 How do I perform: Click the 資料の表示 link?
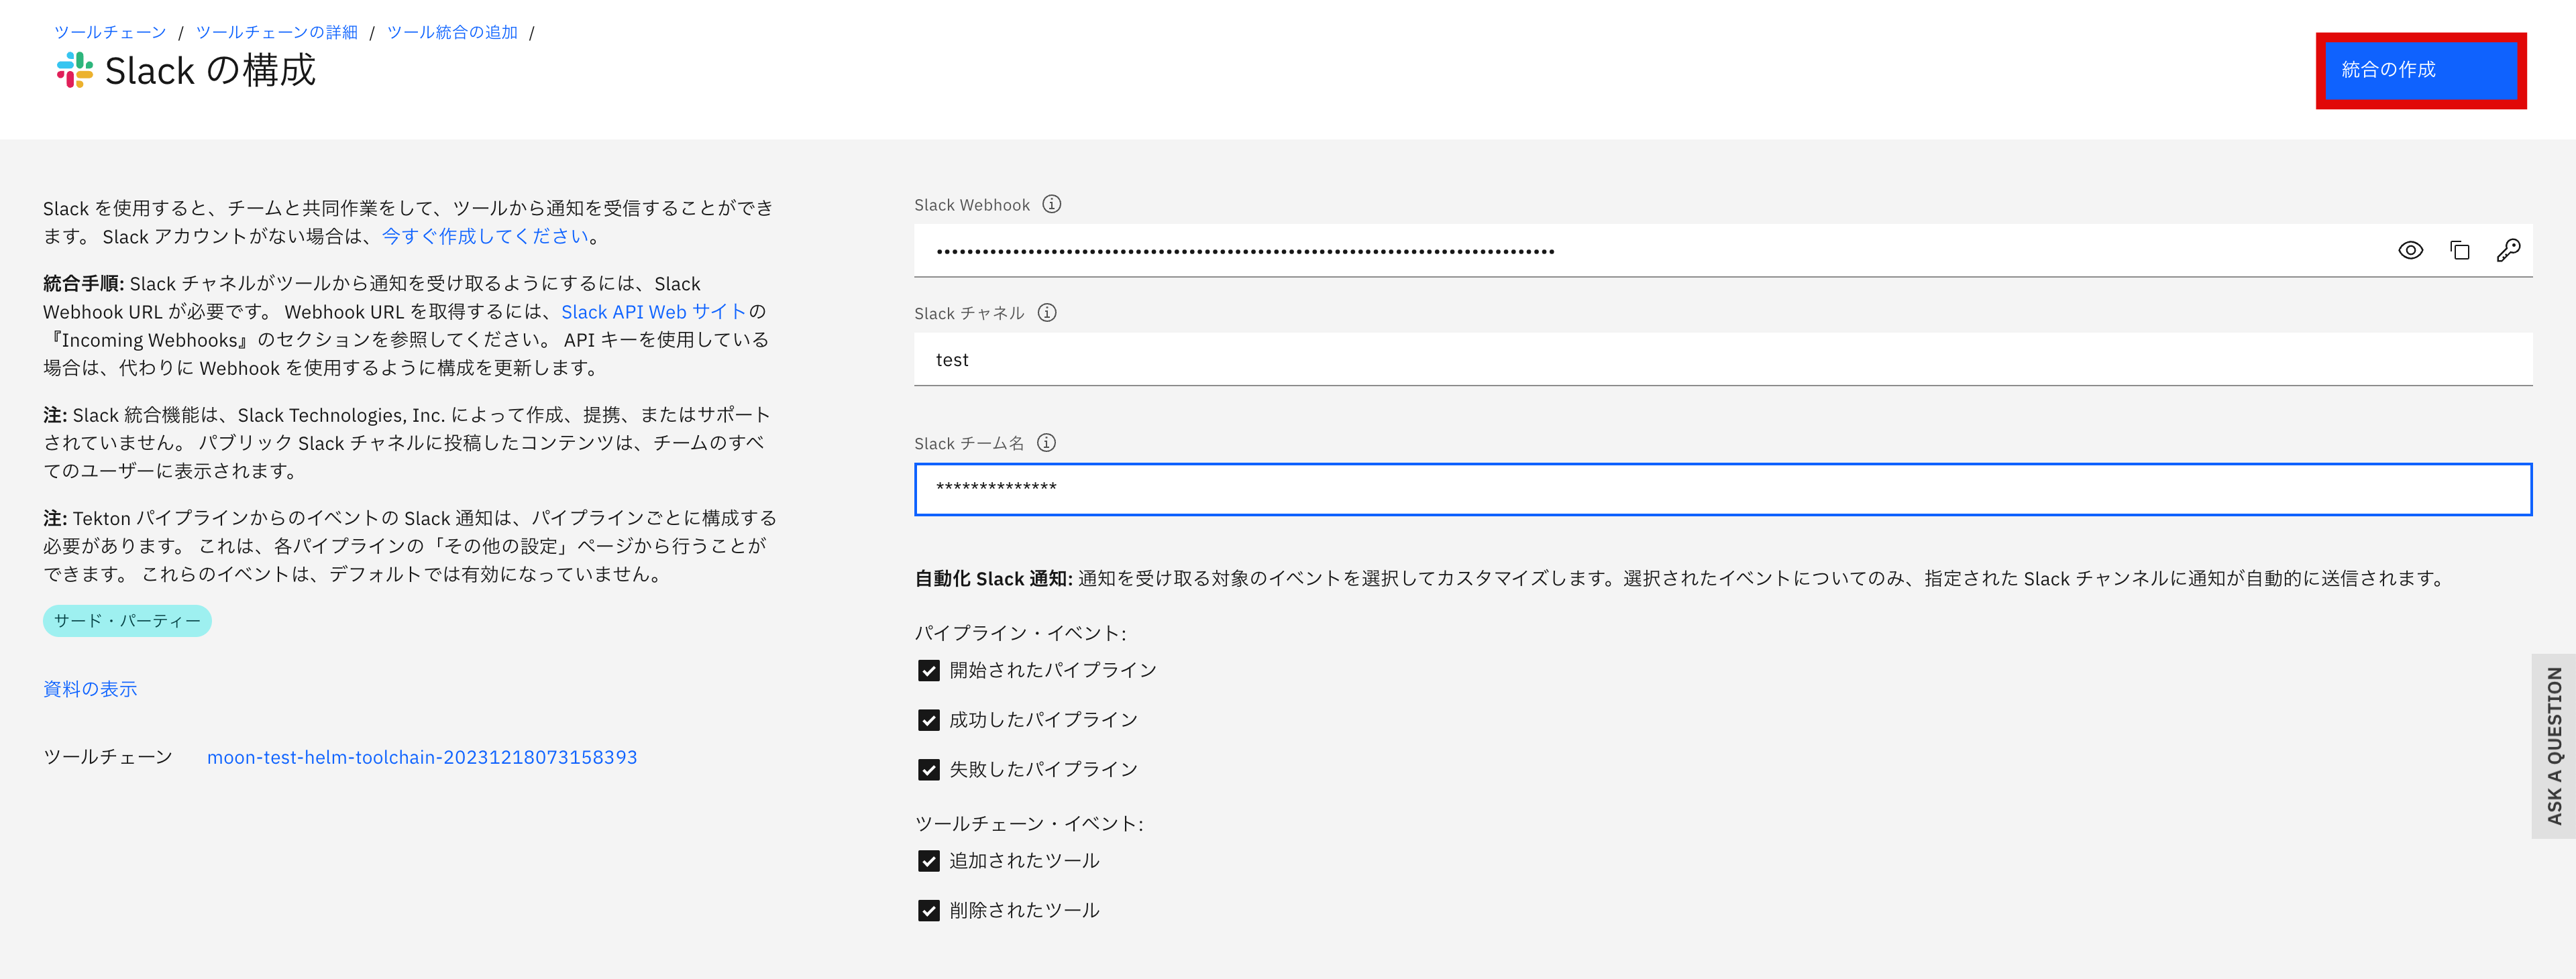(x=90, y=688)
